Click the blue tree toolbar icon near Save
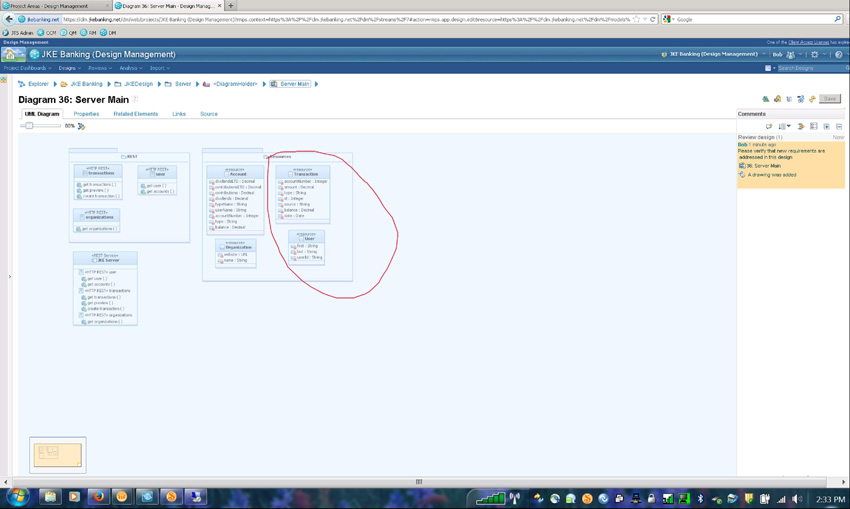 pos(801,99)
